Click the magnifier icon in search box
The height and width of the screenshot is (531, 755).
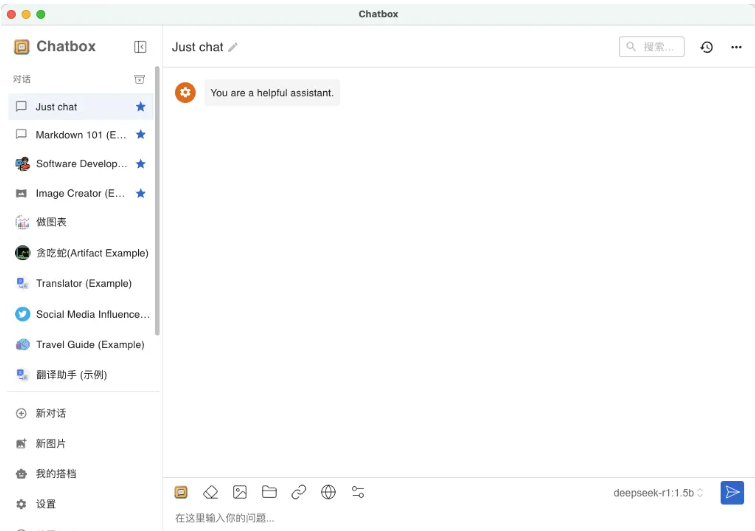(631, 47)
